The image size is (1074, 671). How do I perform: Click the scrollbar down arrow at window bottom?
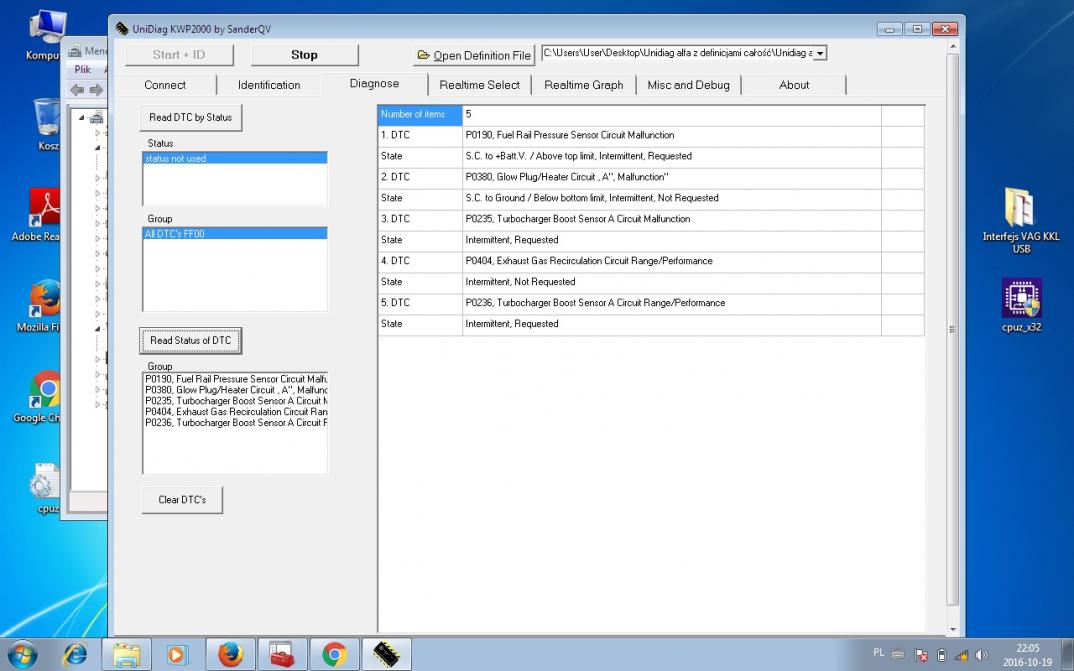[952, 629]
